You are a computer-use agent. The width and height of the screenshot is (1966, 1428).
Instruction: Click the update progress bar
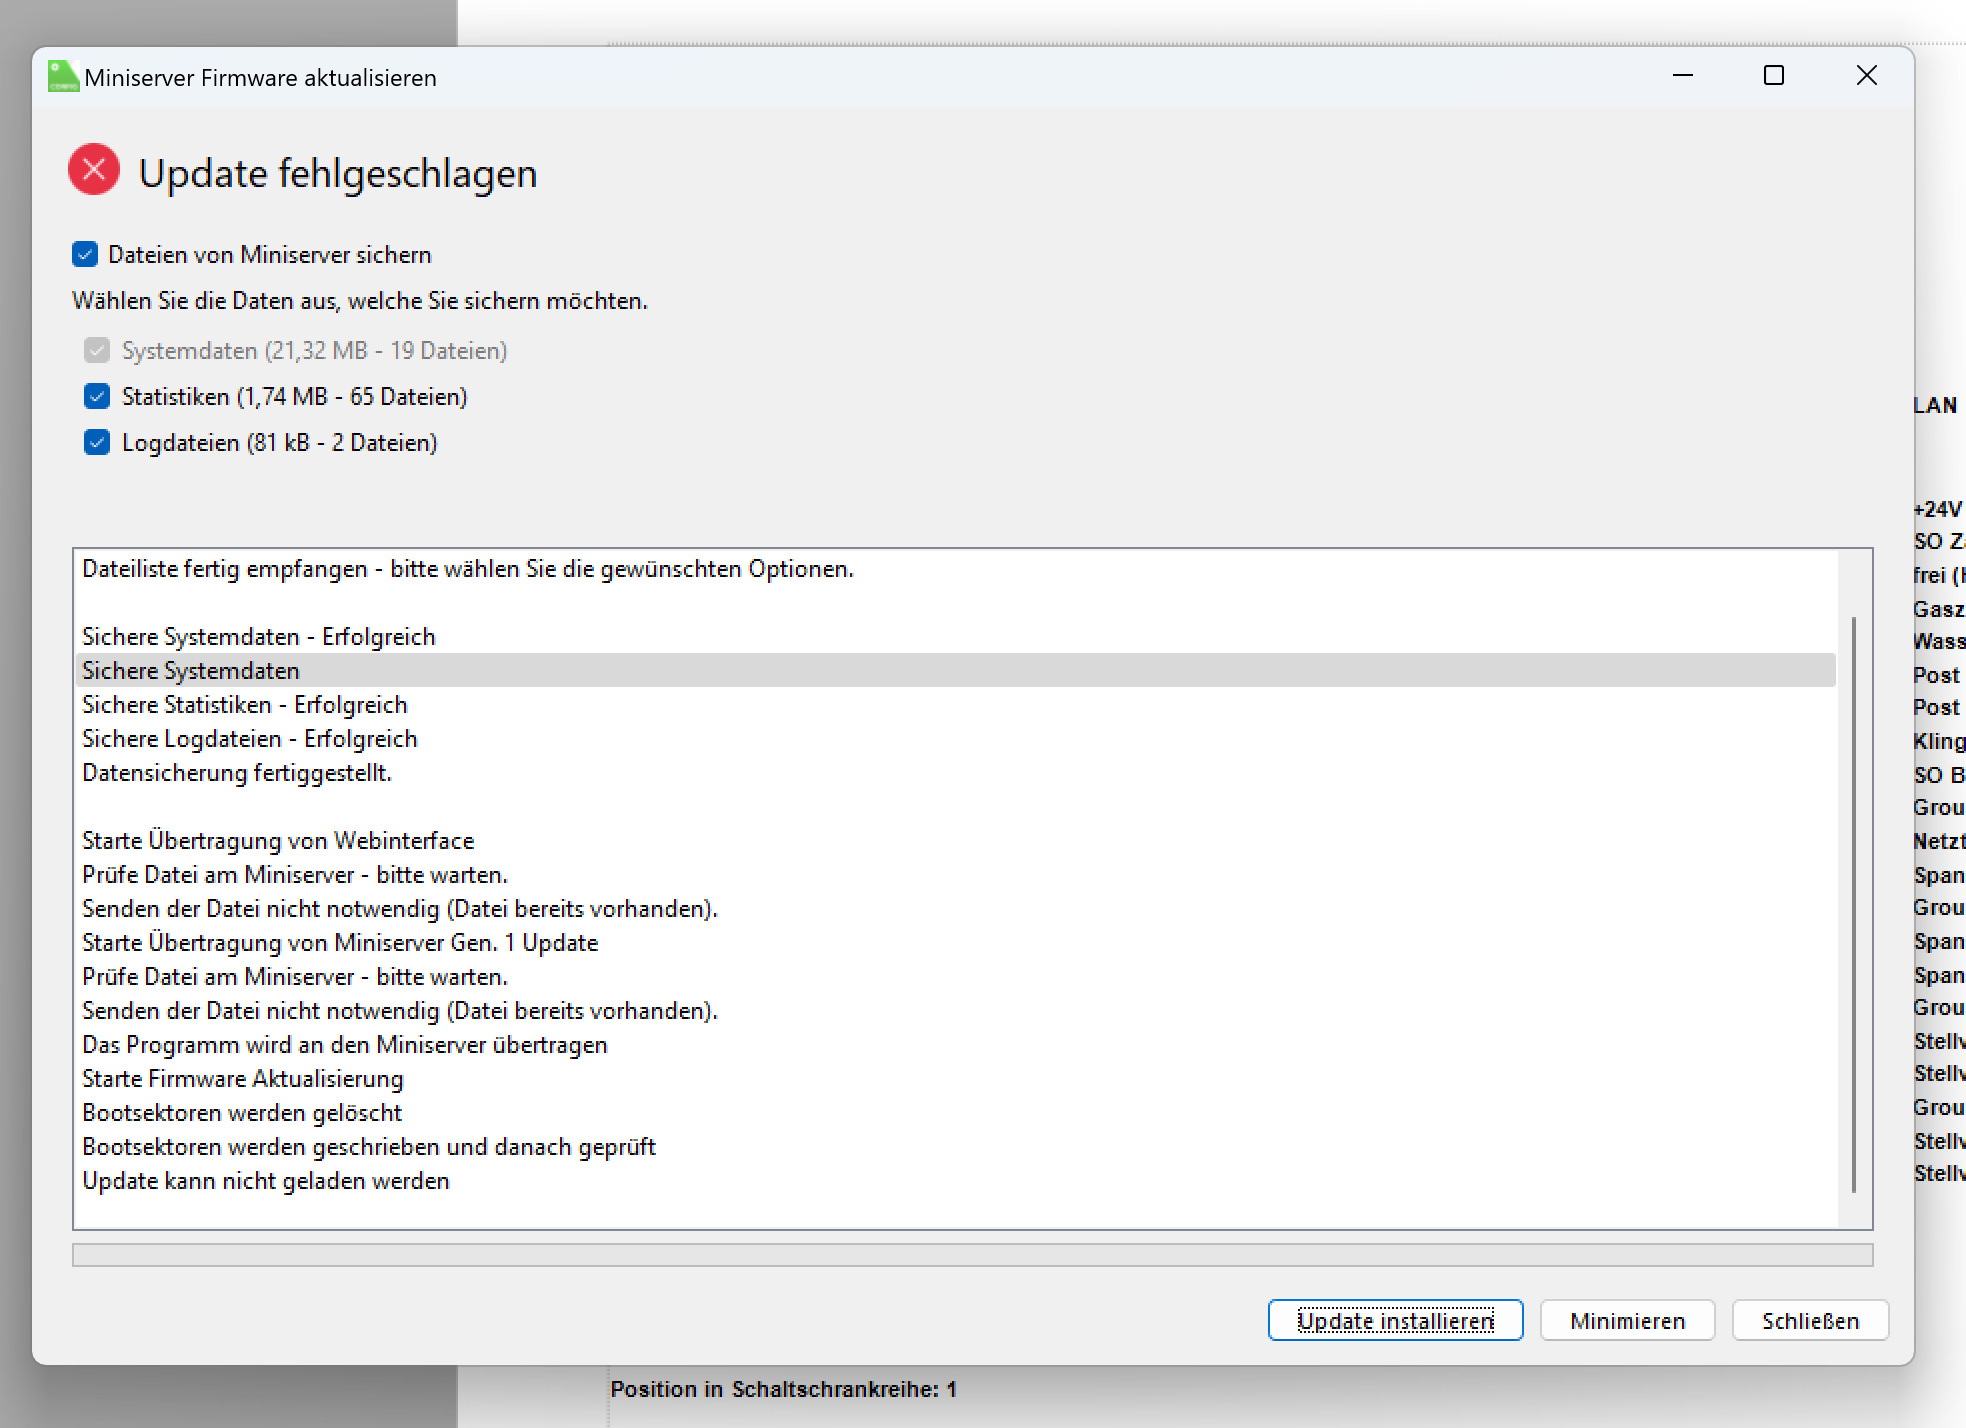[972, 1255]
